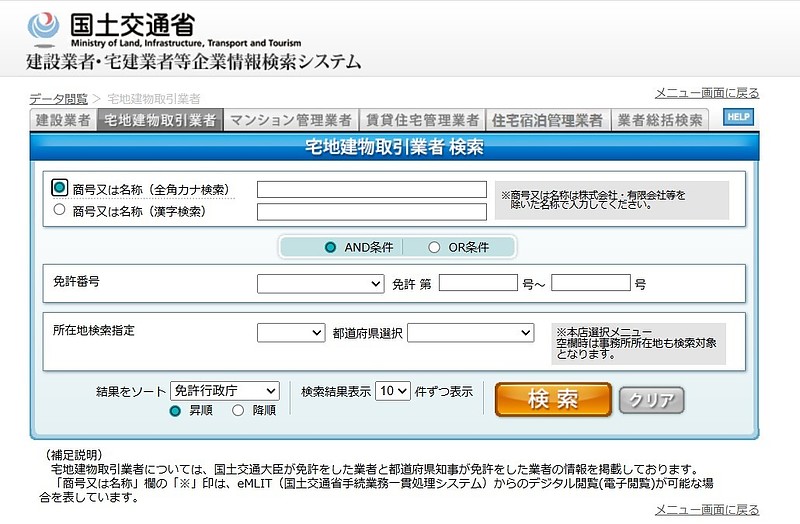The height and width of the screenshot is (524, 800).
Task: Open the 都道府県選択 prefecture dropdown
Action: click(471, 332)
